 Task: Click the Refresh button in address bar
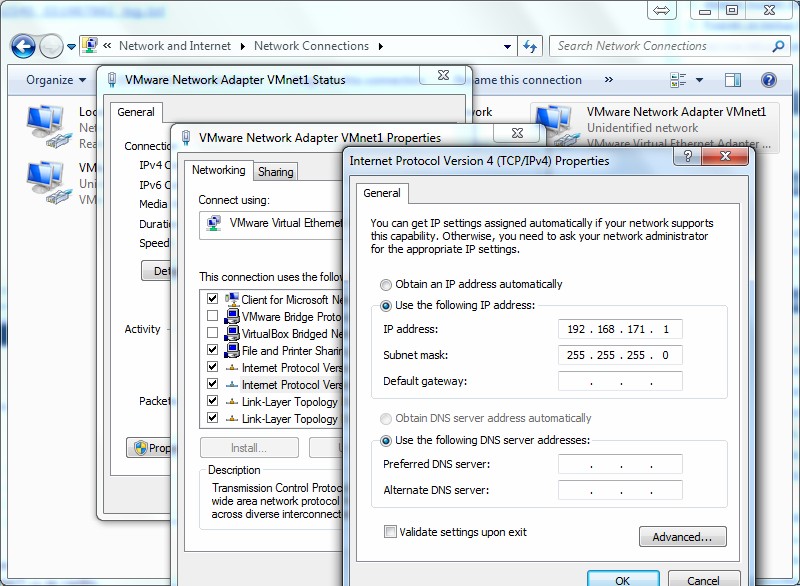click(530, 46)
